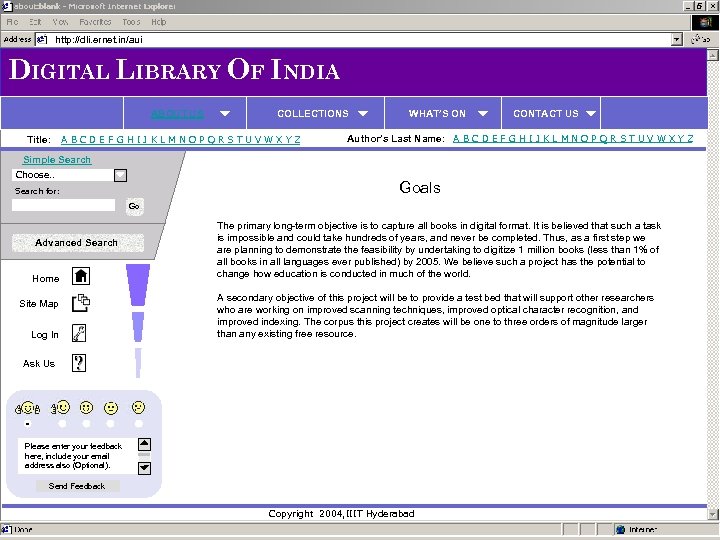Open the Favorites menu

[x=95, y=22]
